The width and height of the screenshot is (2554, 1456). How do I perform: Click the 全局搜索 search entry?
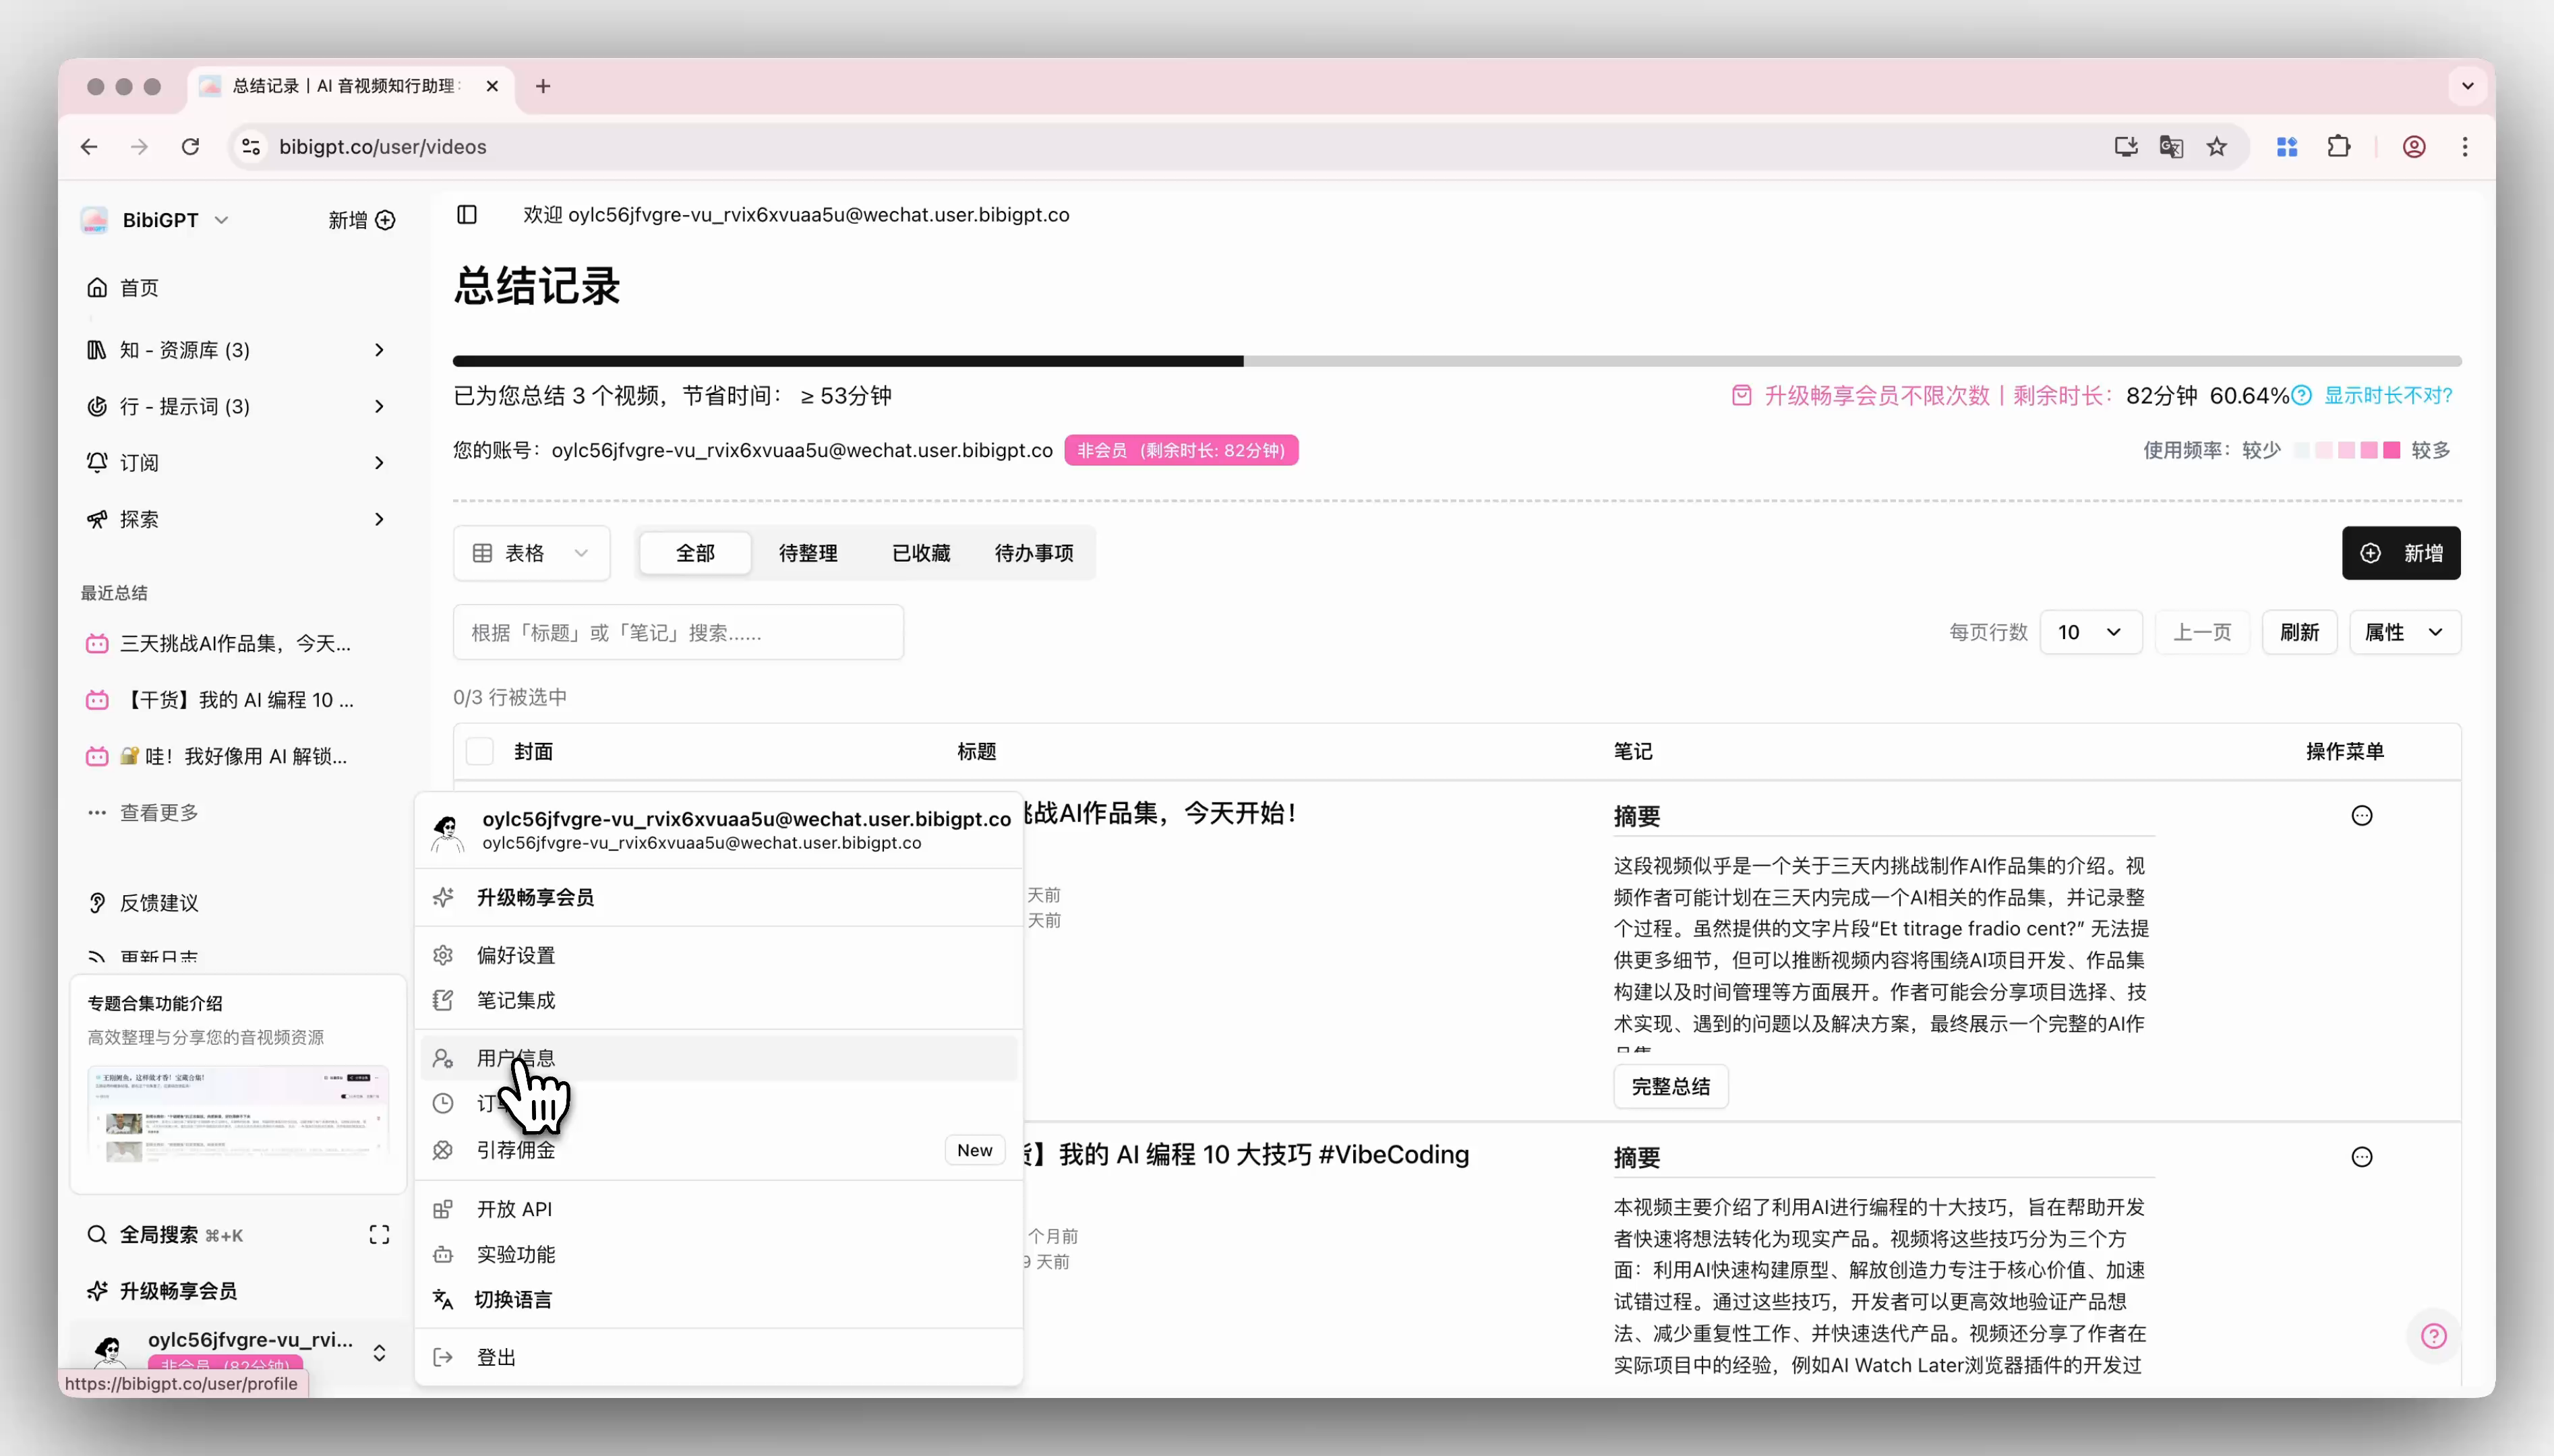click(x=165, y=1235)
